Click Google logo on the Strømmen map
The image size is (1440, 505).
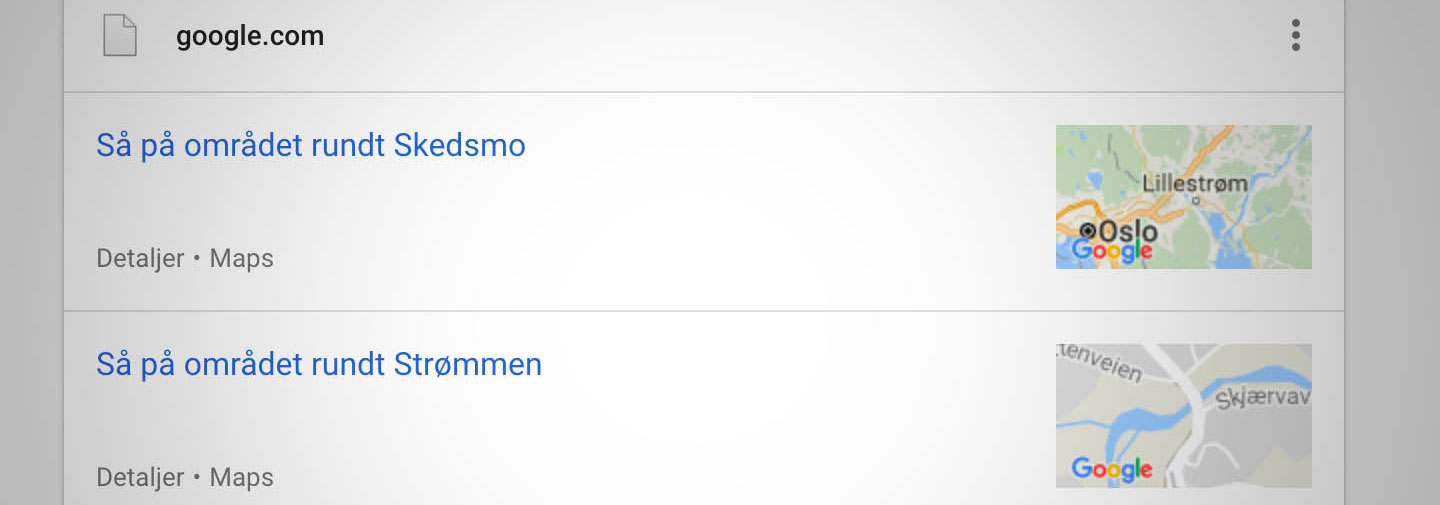[x=1111, y=468]
